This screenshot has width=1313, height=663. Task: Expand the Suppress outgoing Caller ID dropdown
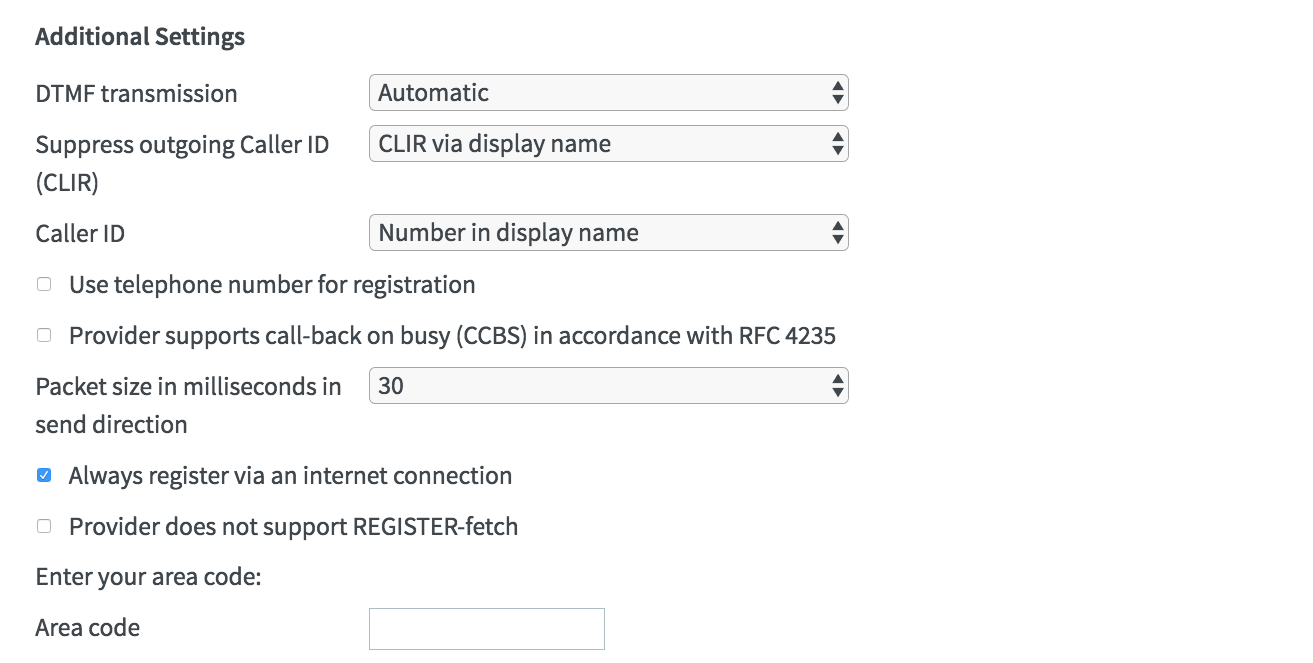tap(608, 144)
